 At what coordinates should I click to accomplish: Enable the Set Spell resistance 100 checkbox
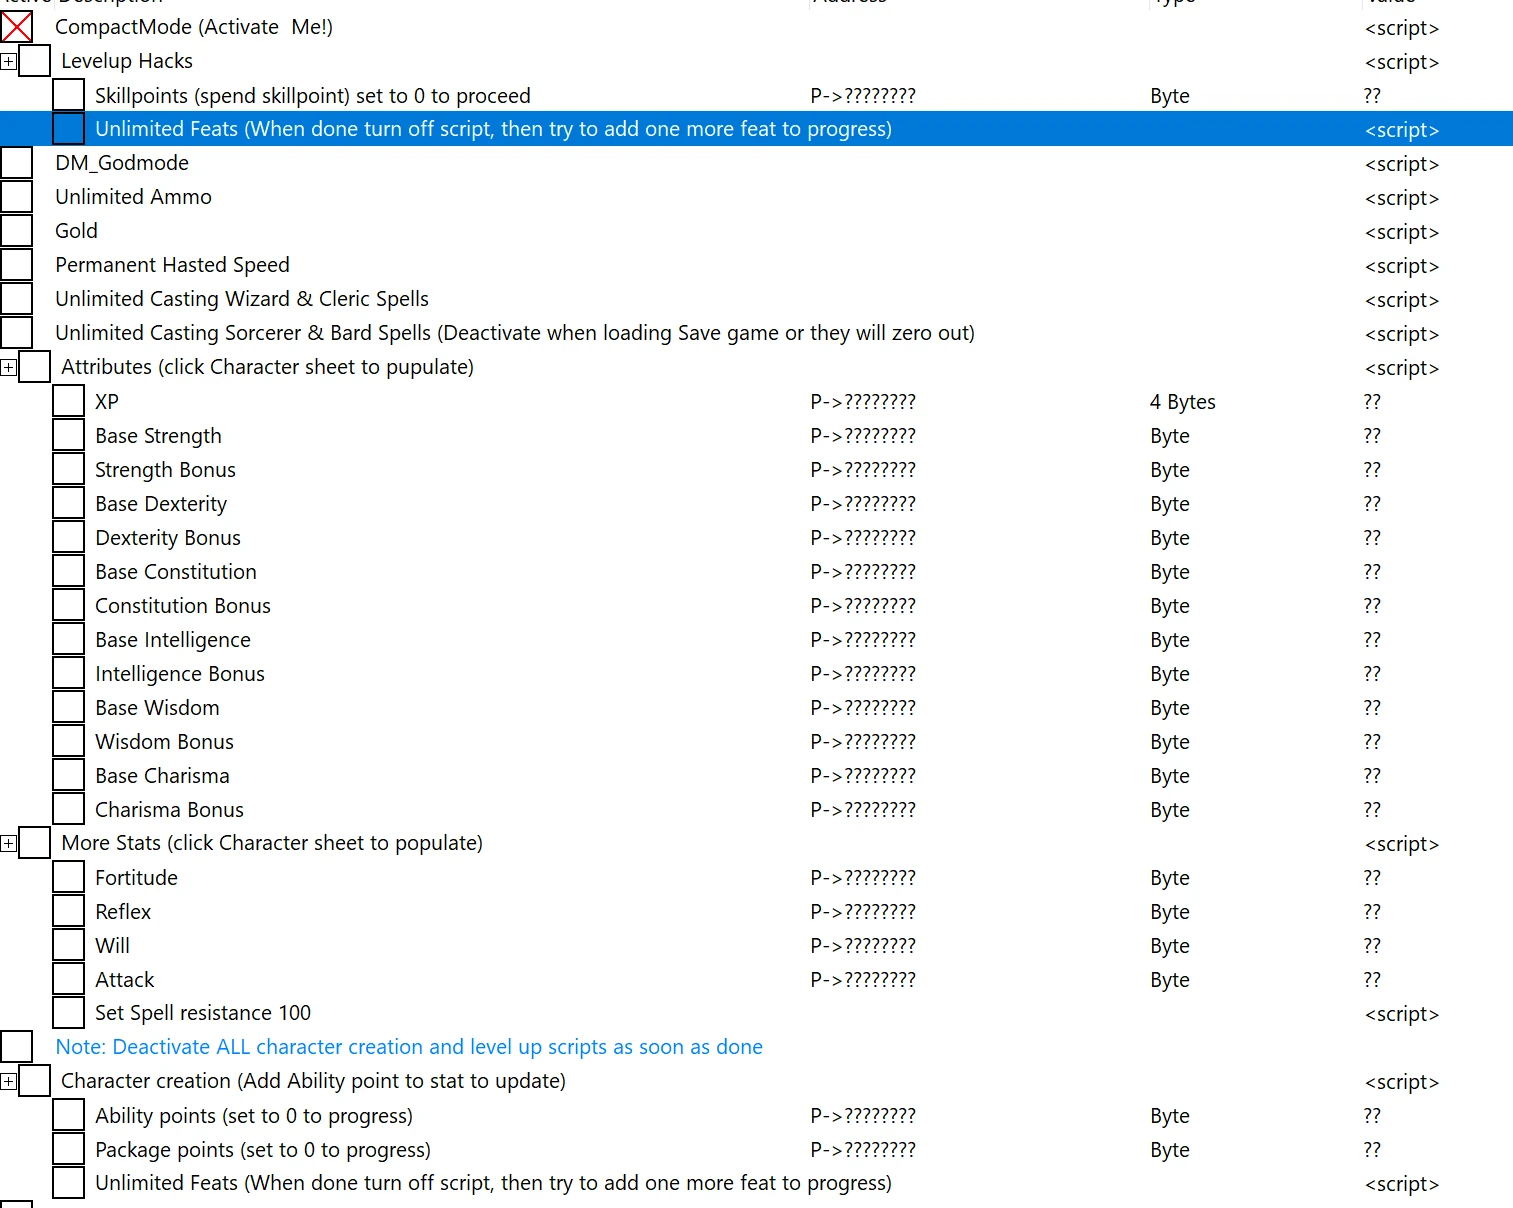pyautogui.click(x=69, y=1013)
